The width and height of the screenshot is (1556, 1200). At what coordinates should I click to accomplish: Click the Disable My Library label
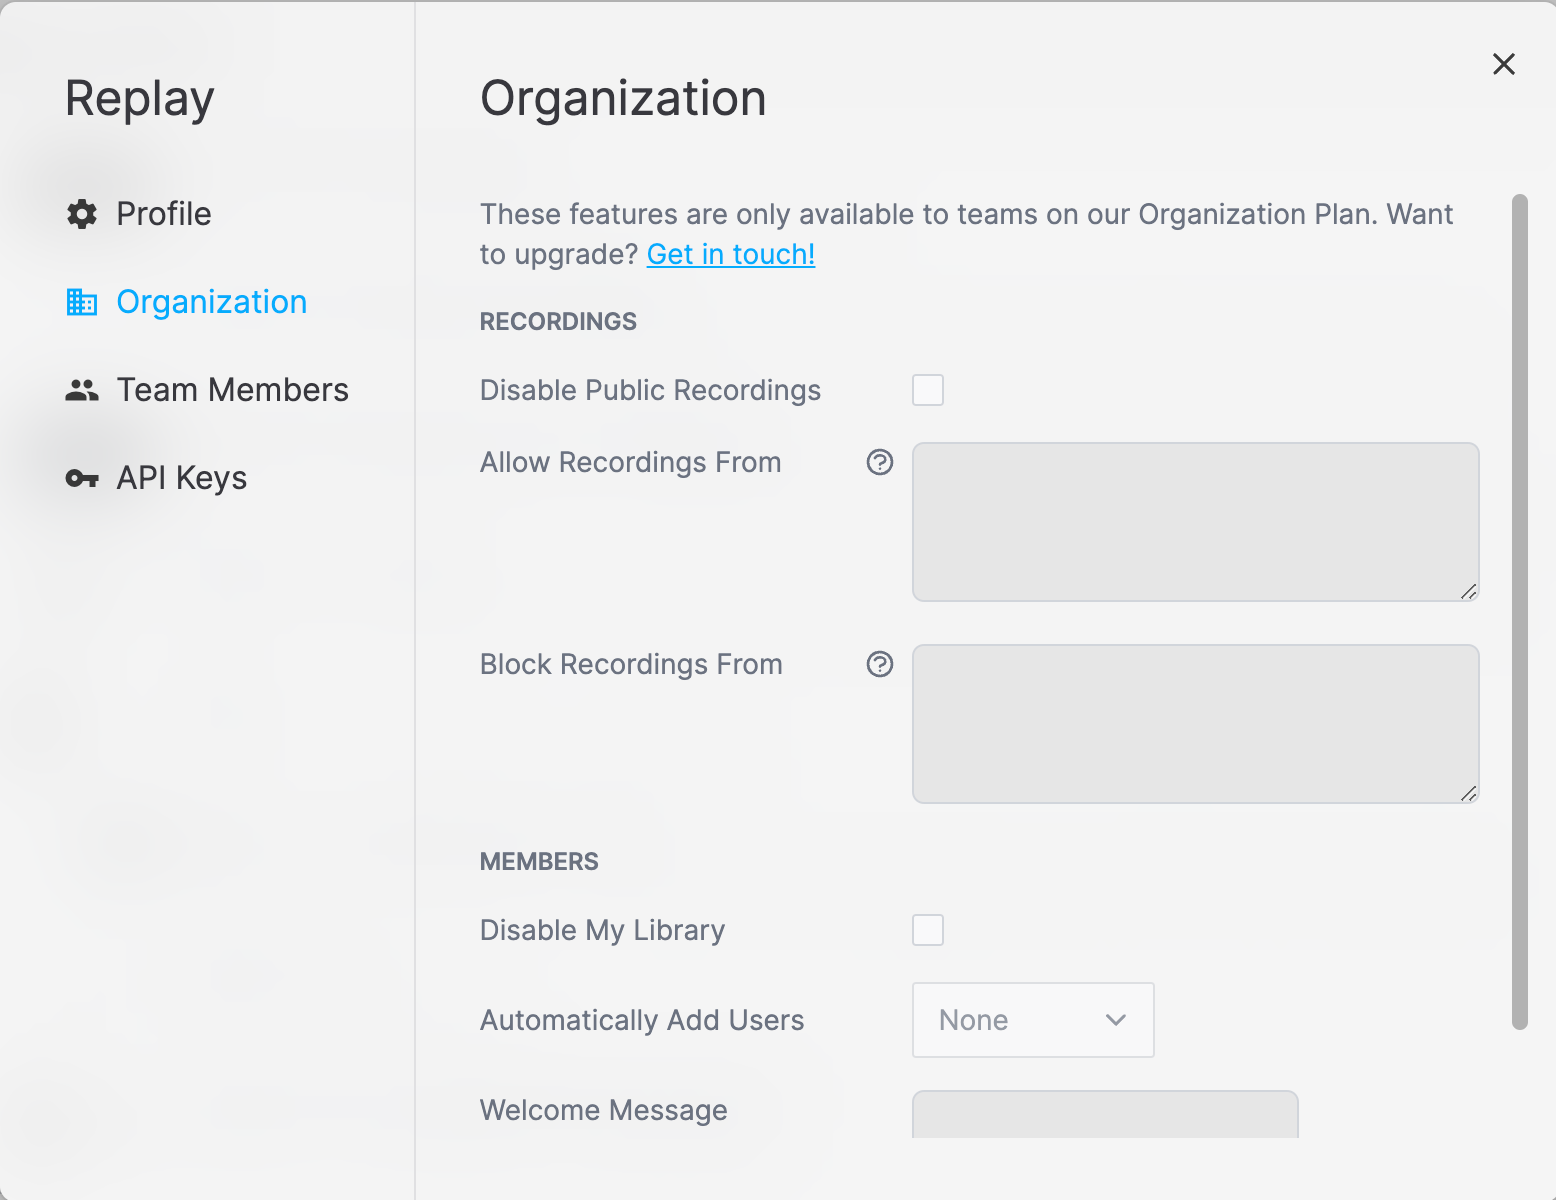pyautogui.click(x=602, y=930)
